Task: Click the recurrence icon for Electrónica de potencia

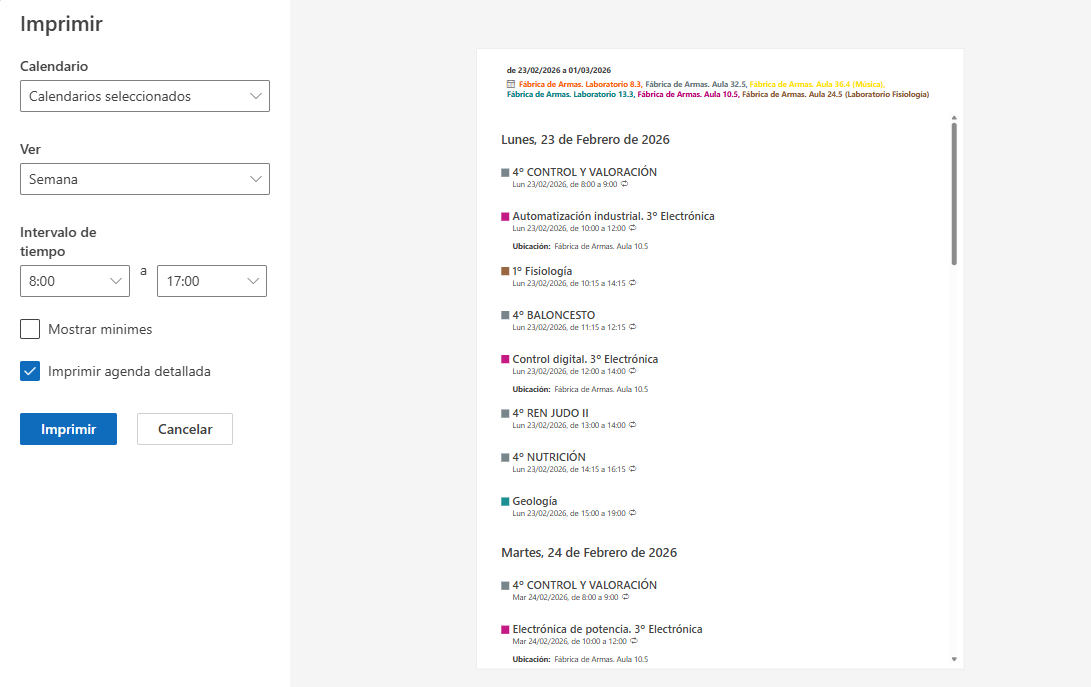Action: click(x=634, y=640)
